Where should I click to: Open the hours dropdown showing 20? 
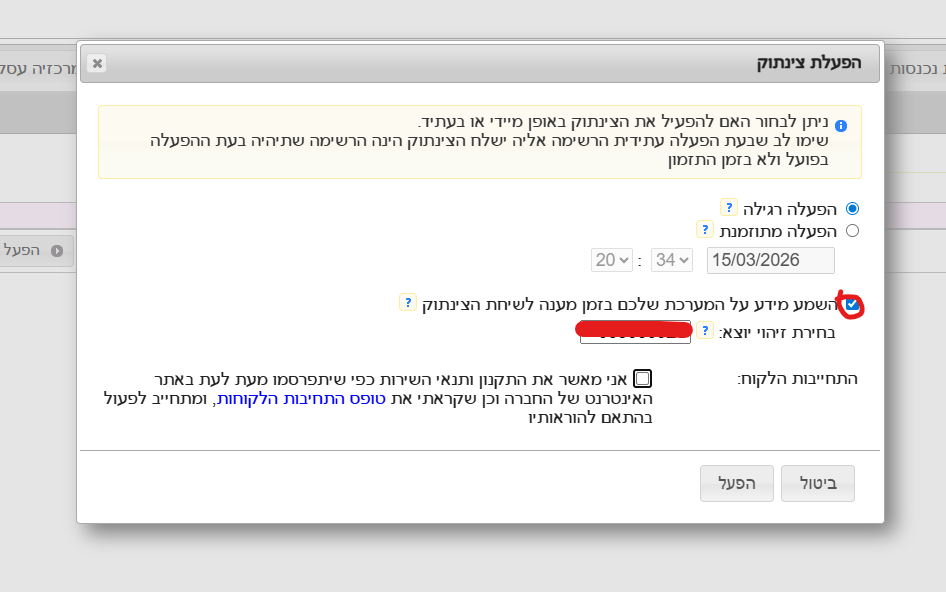[x=611, y=259]
